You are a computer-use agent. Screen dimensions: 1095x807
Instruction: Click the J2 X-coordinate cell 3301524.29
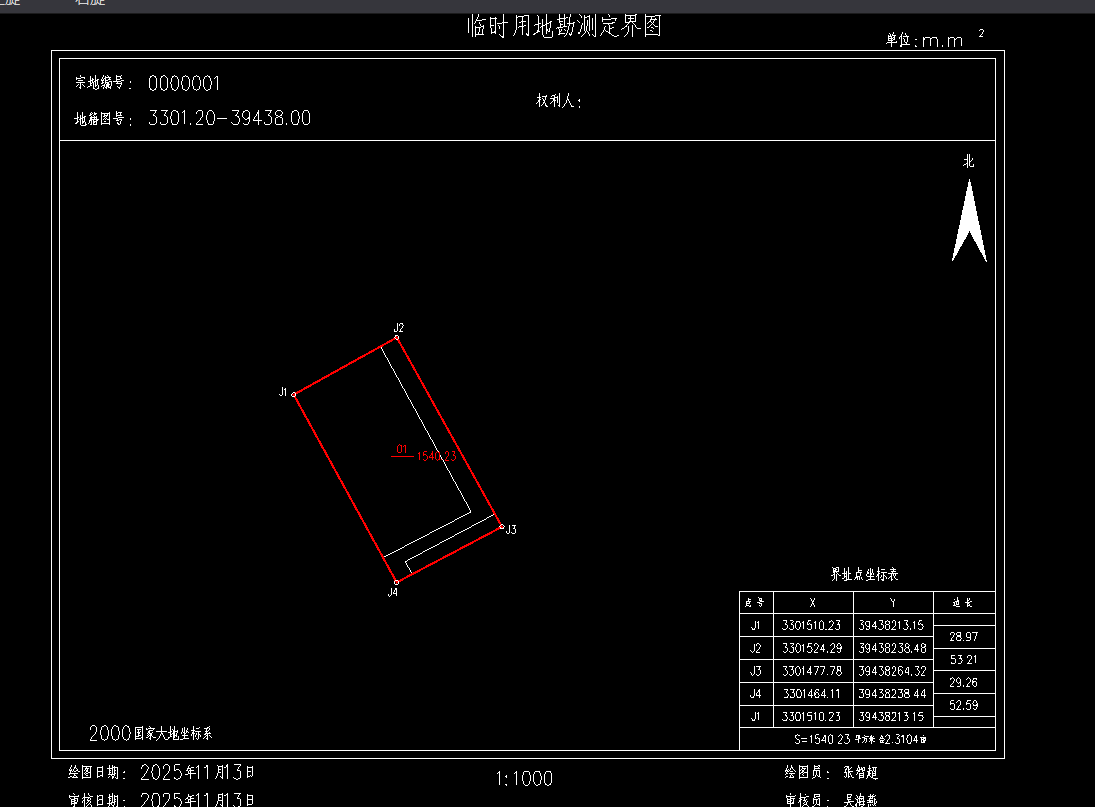[812, 648]
